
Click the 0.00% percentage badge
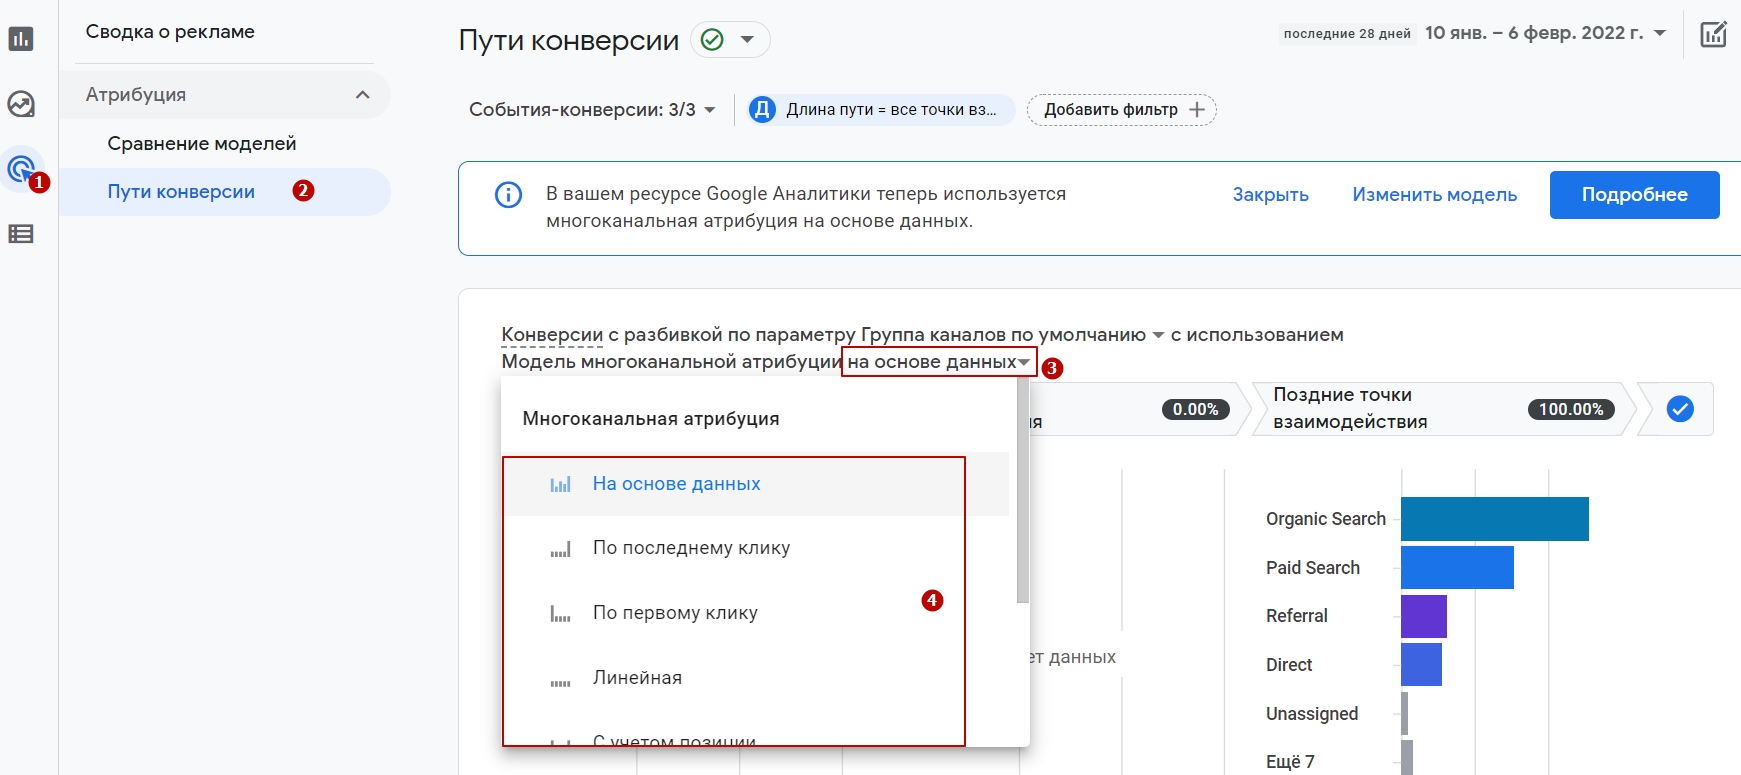click(1195, 409)
